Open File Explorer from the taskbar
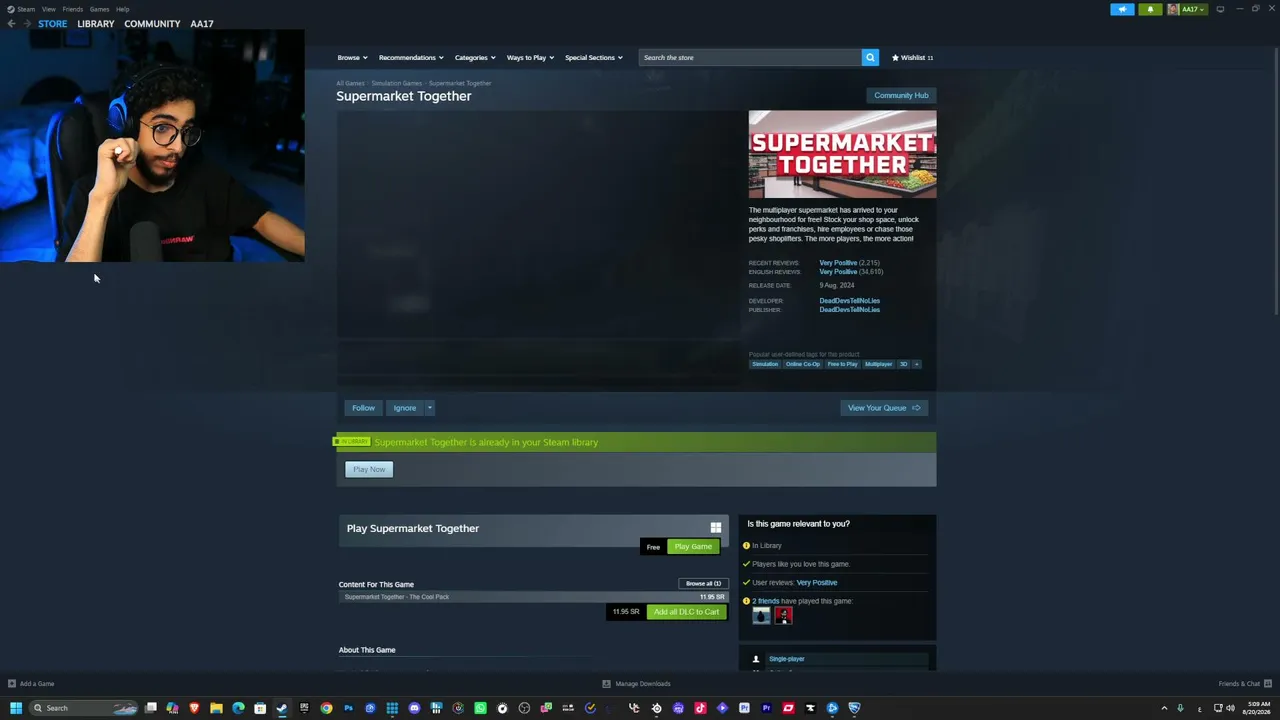 (216, 708)
